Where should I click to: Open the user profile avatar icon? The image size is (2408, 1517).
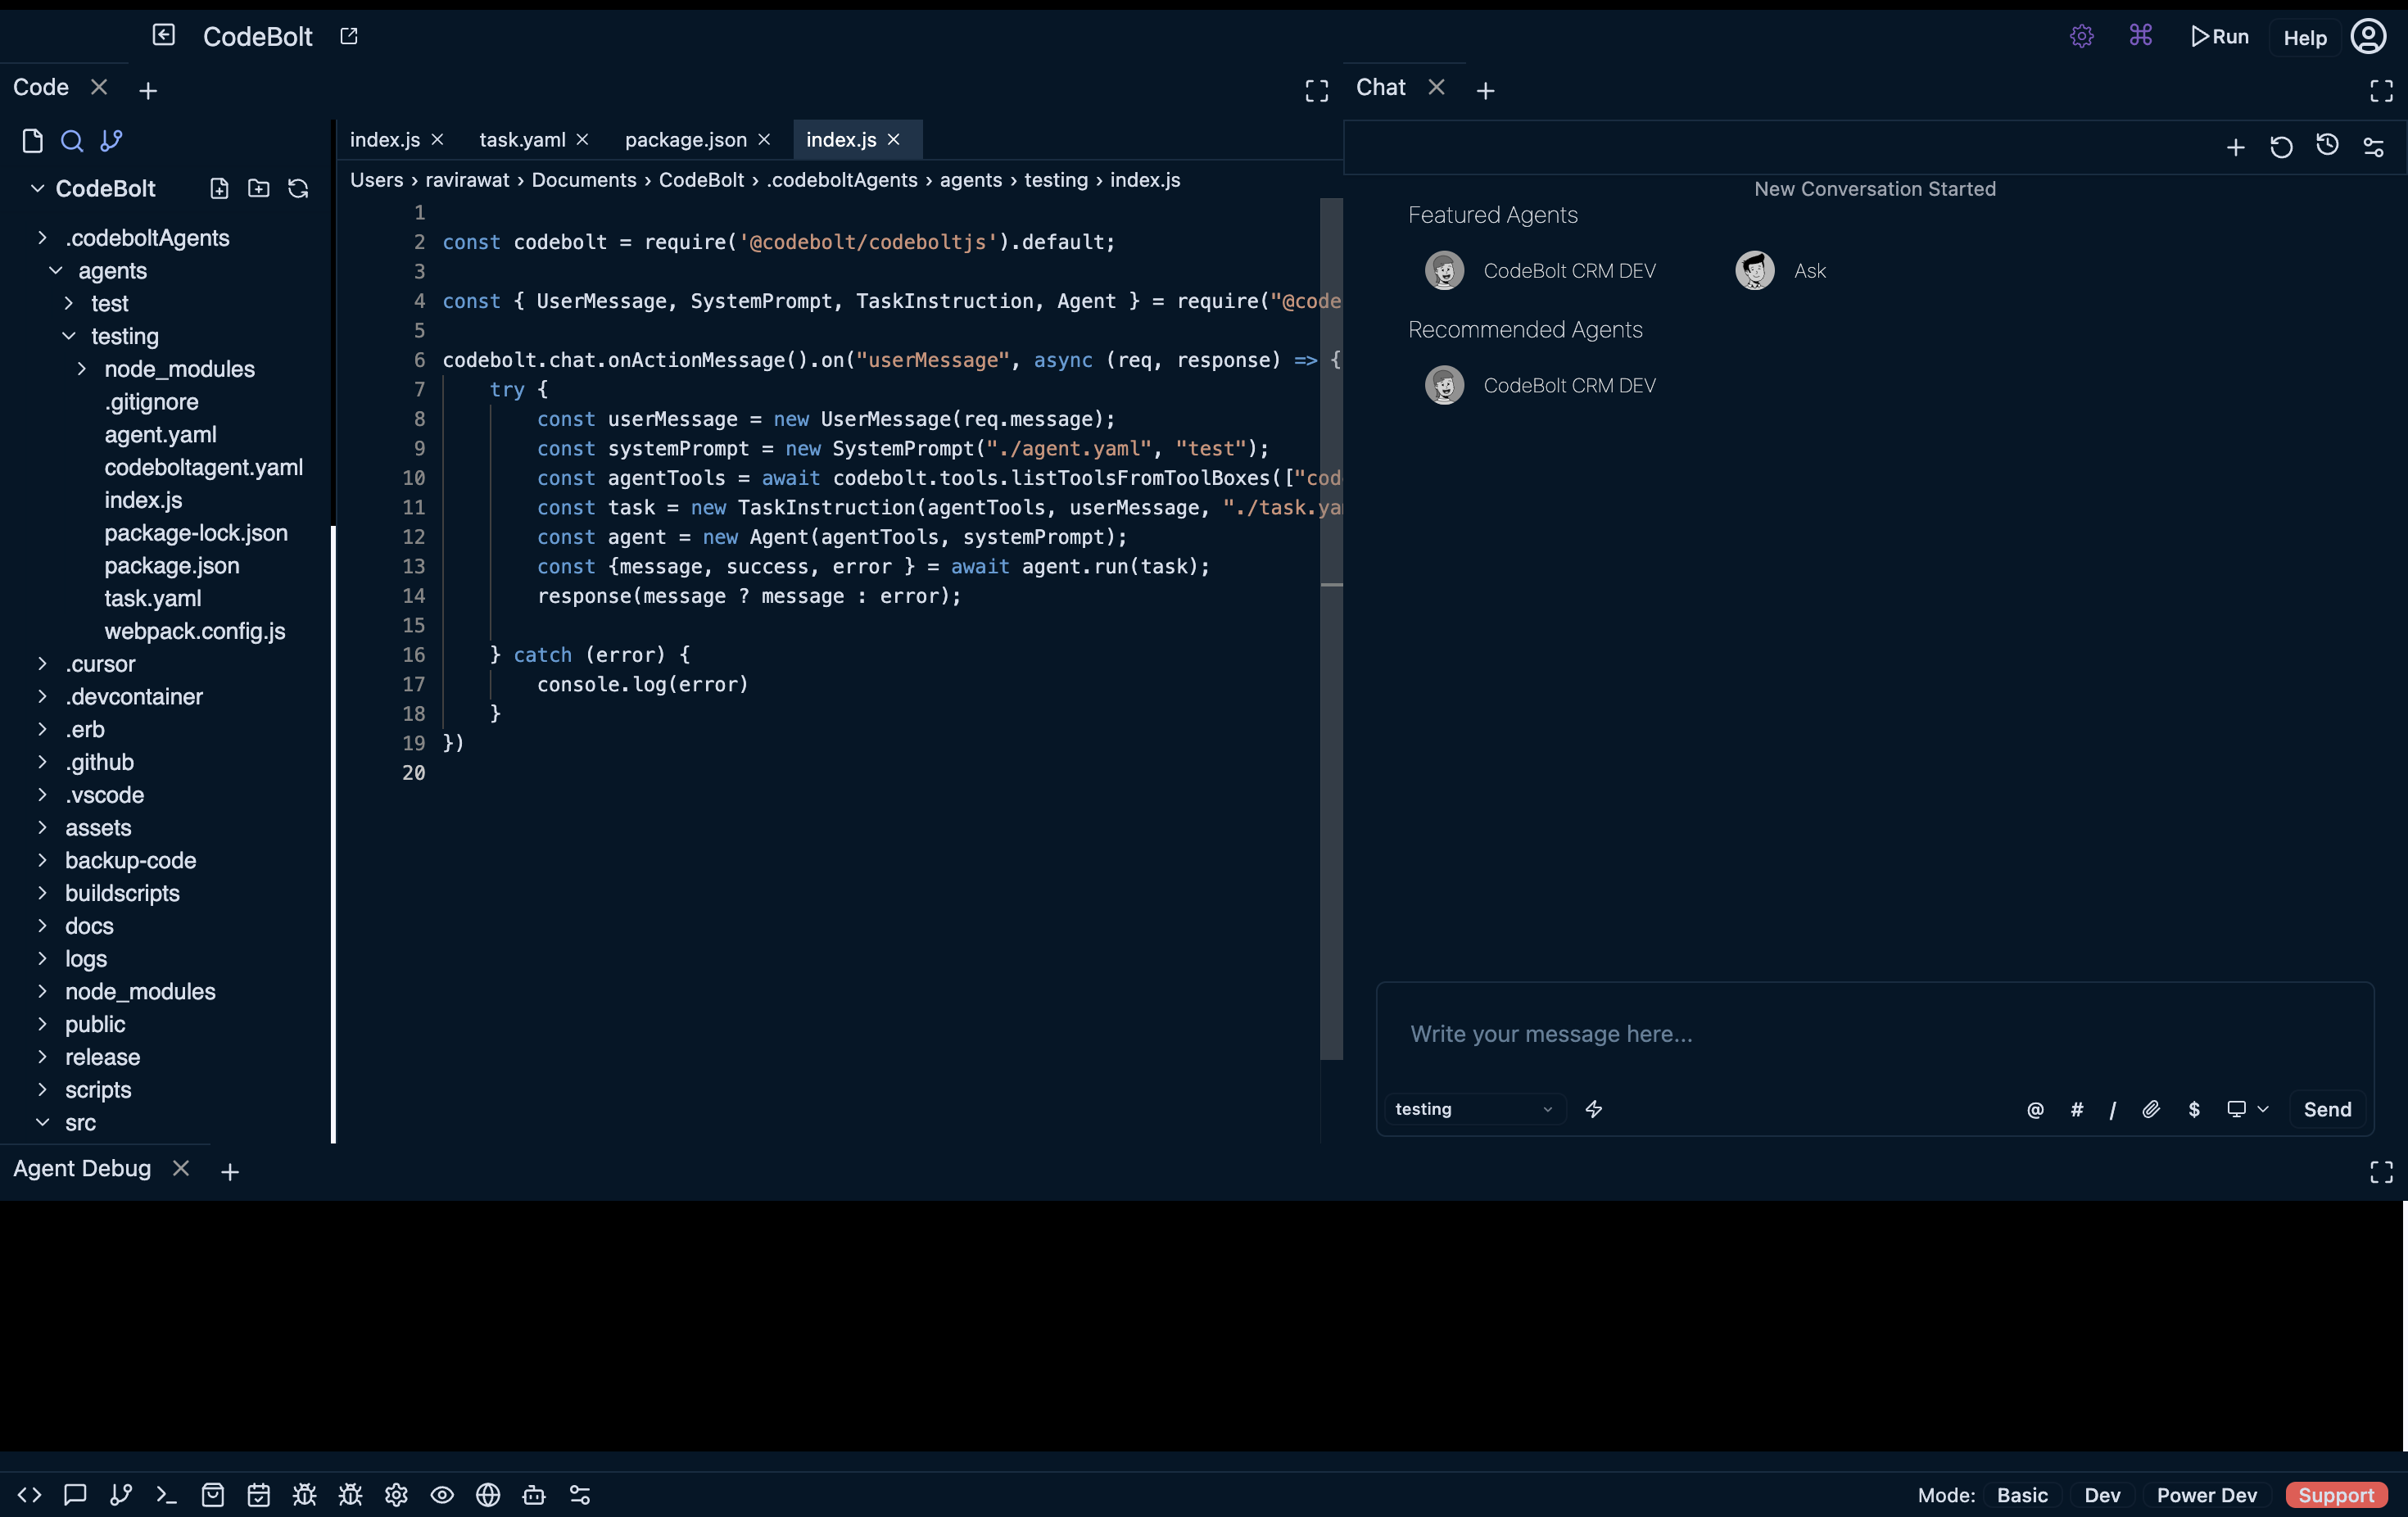pyautogui.click(x=2368, y=36)
